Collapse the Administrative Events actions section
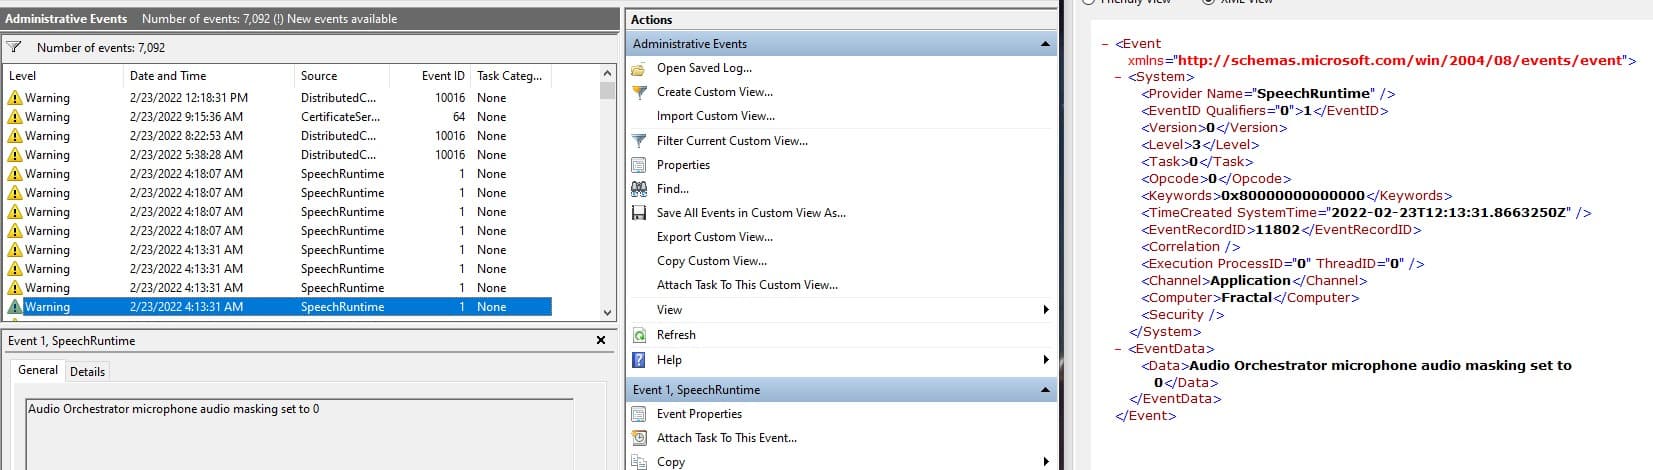Image resolution: width=1653 pixels, height=470 pixels. (1045, 44)
